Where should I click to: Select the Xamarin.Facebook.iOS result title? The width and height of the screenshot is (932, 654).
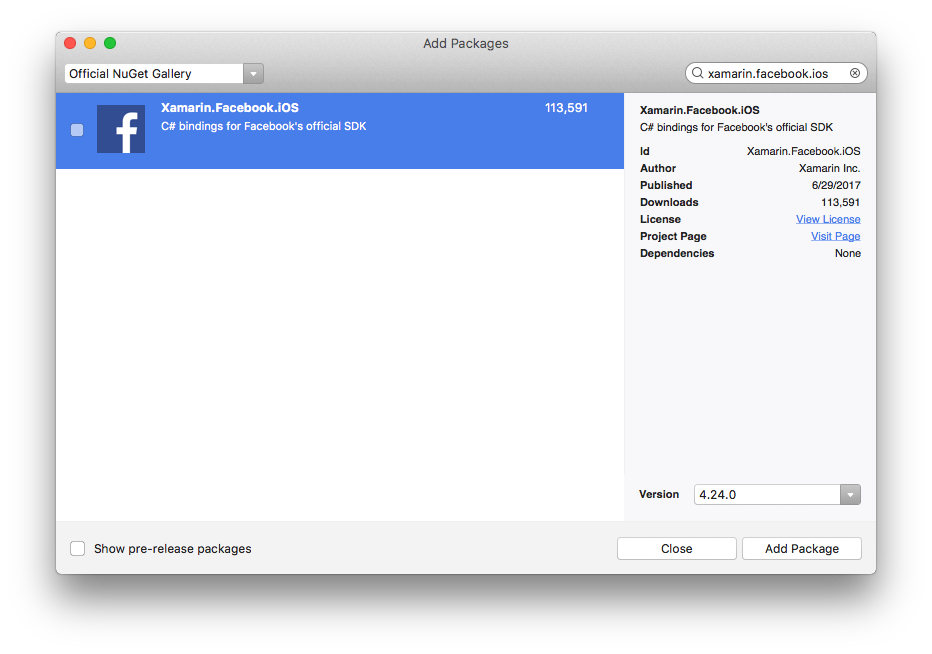pos(230,108)
